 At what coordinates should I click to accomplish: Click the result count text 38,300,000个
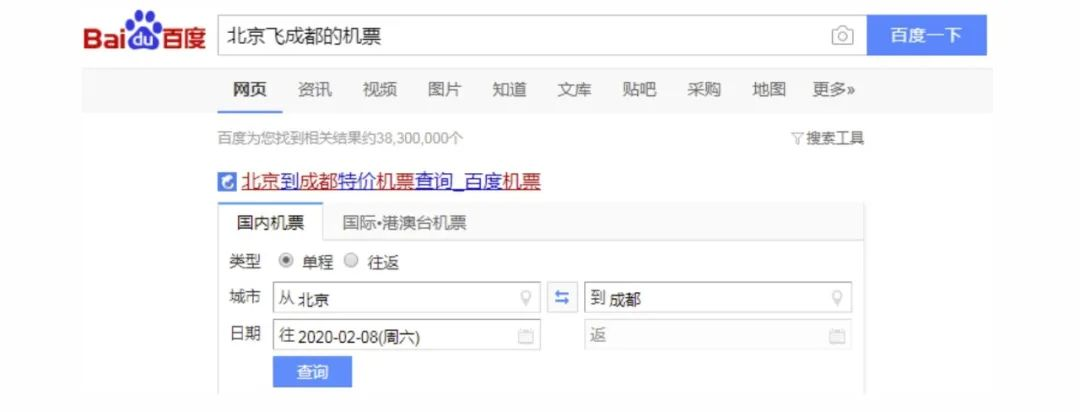tap(419, 138)
